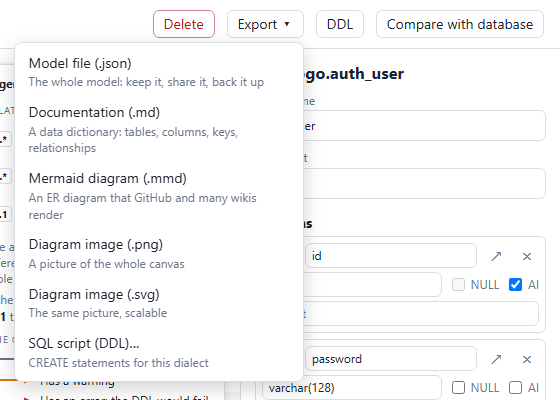Viewport: 560px width, 400px height.
Task: Open the password column arrow icon
Action: [496, 359]
